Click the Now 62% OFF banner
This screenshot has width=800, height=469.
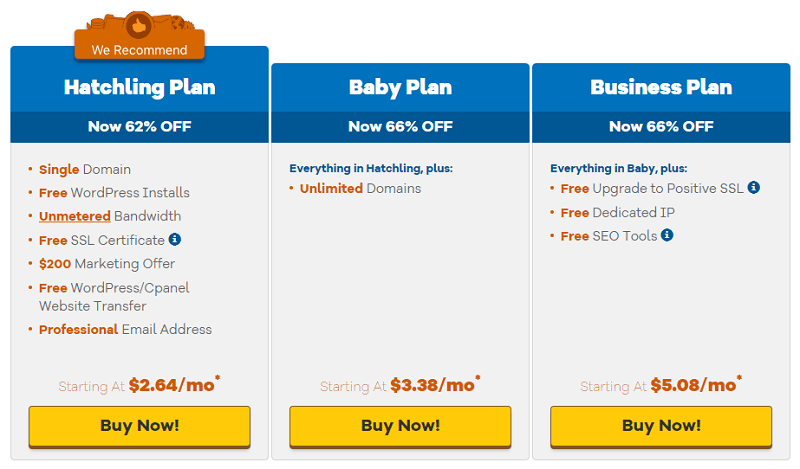[139, 127]
